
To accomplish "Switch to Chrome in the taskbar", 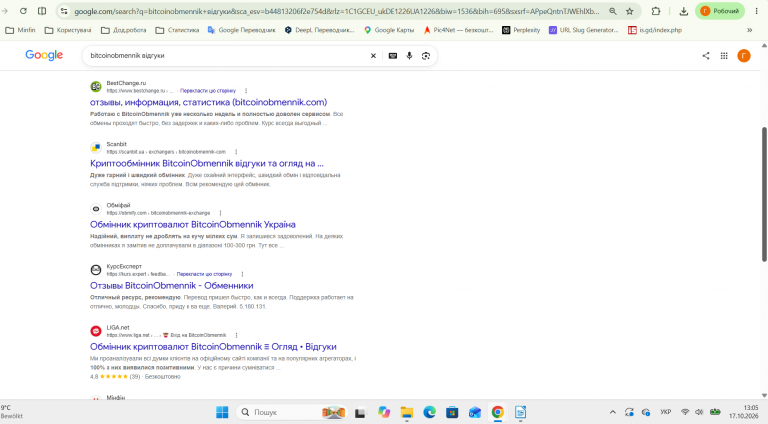I will (x=498, y=412).
